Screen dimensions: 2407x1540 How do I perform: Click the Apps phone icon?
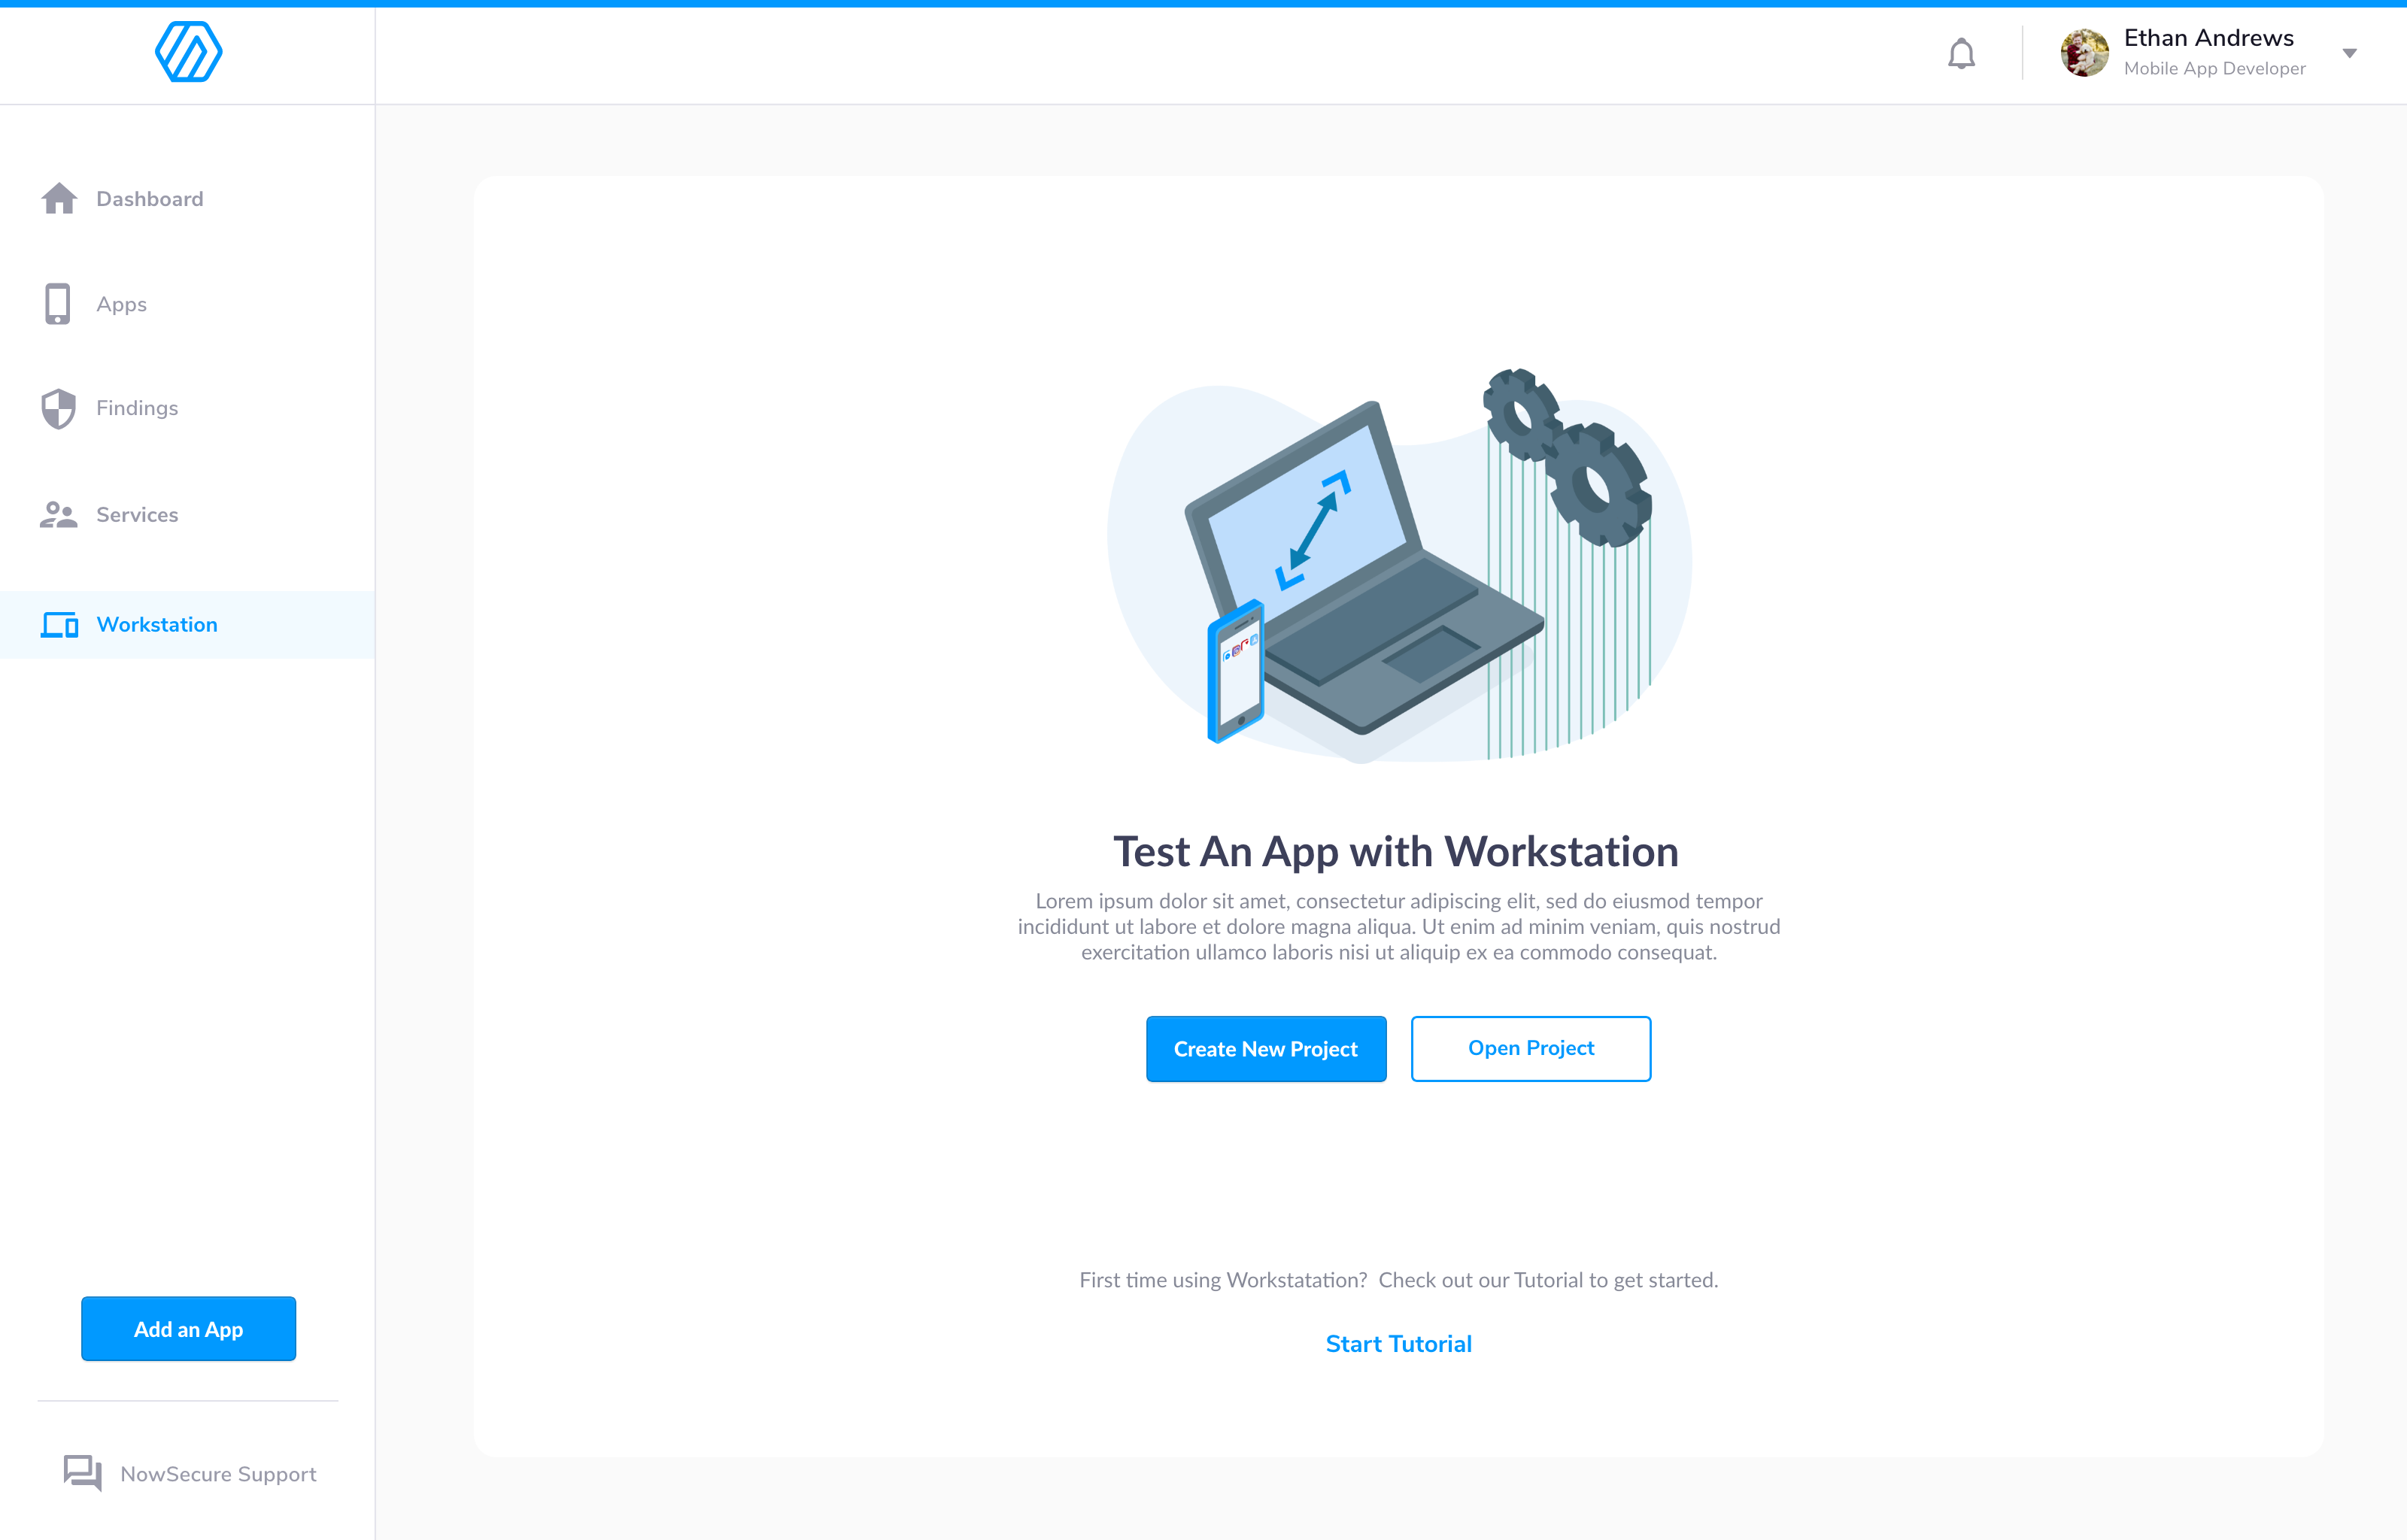point(58,304)
